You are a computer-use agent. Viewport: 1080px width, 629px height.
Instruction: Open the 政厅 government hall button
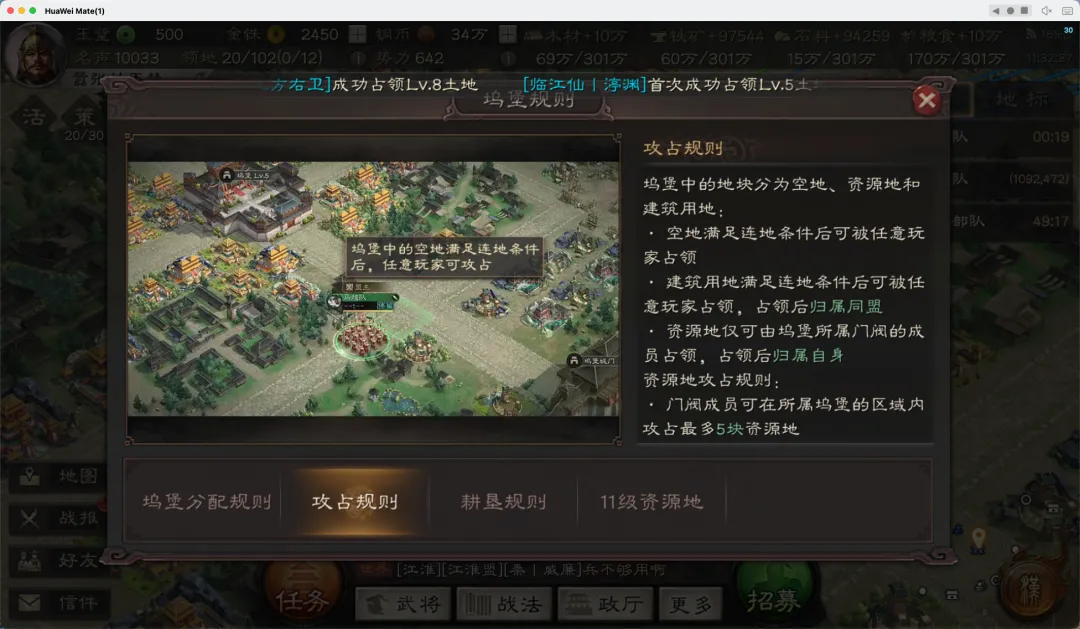pyautogui.click(x=605, y=604)
